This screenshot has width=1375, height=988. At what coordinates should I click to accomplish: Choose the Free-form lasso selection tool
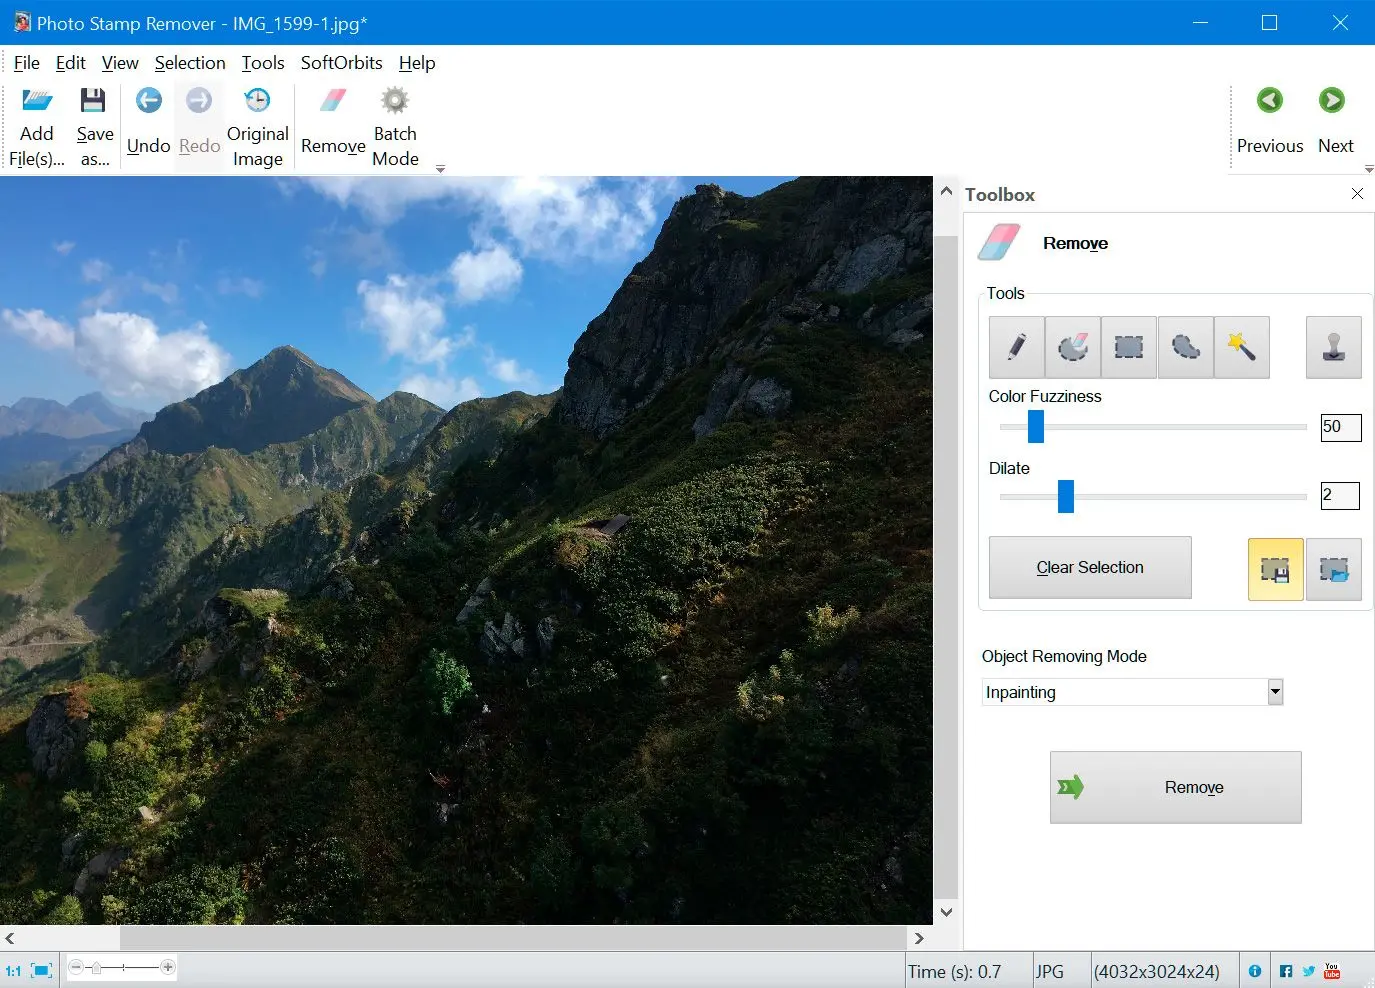pyautogui.click(x=1185, y=347)
